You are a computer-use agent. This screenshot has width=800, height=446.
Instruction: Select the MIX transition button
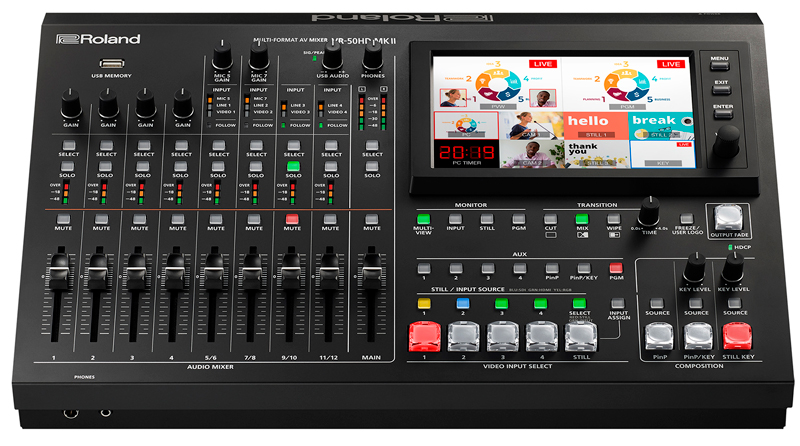(x=582, y=219)
